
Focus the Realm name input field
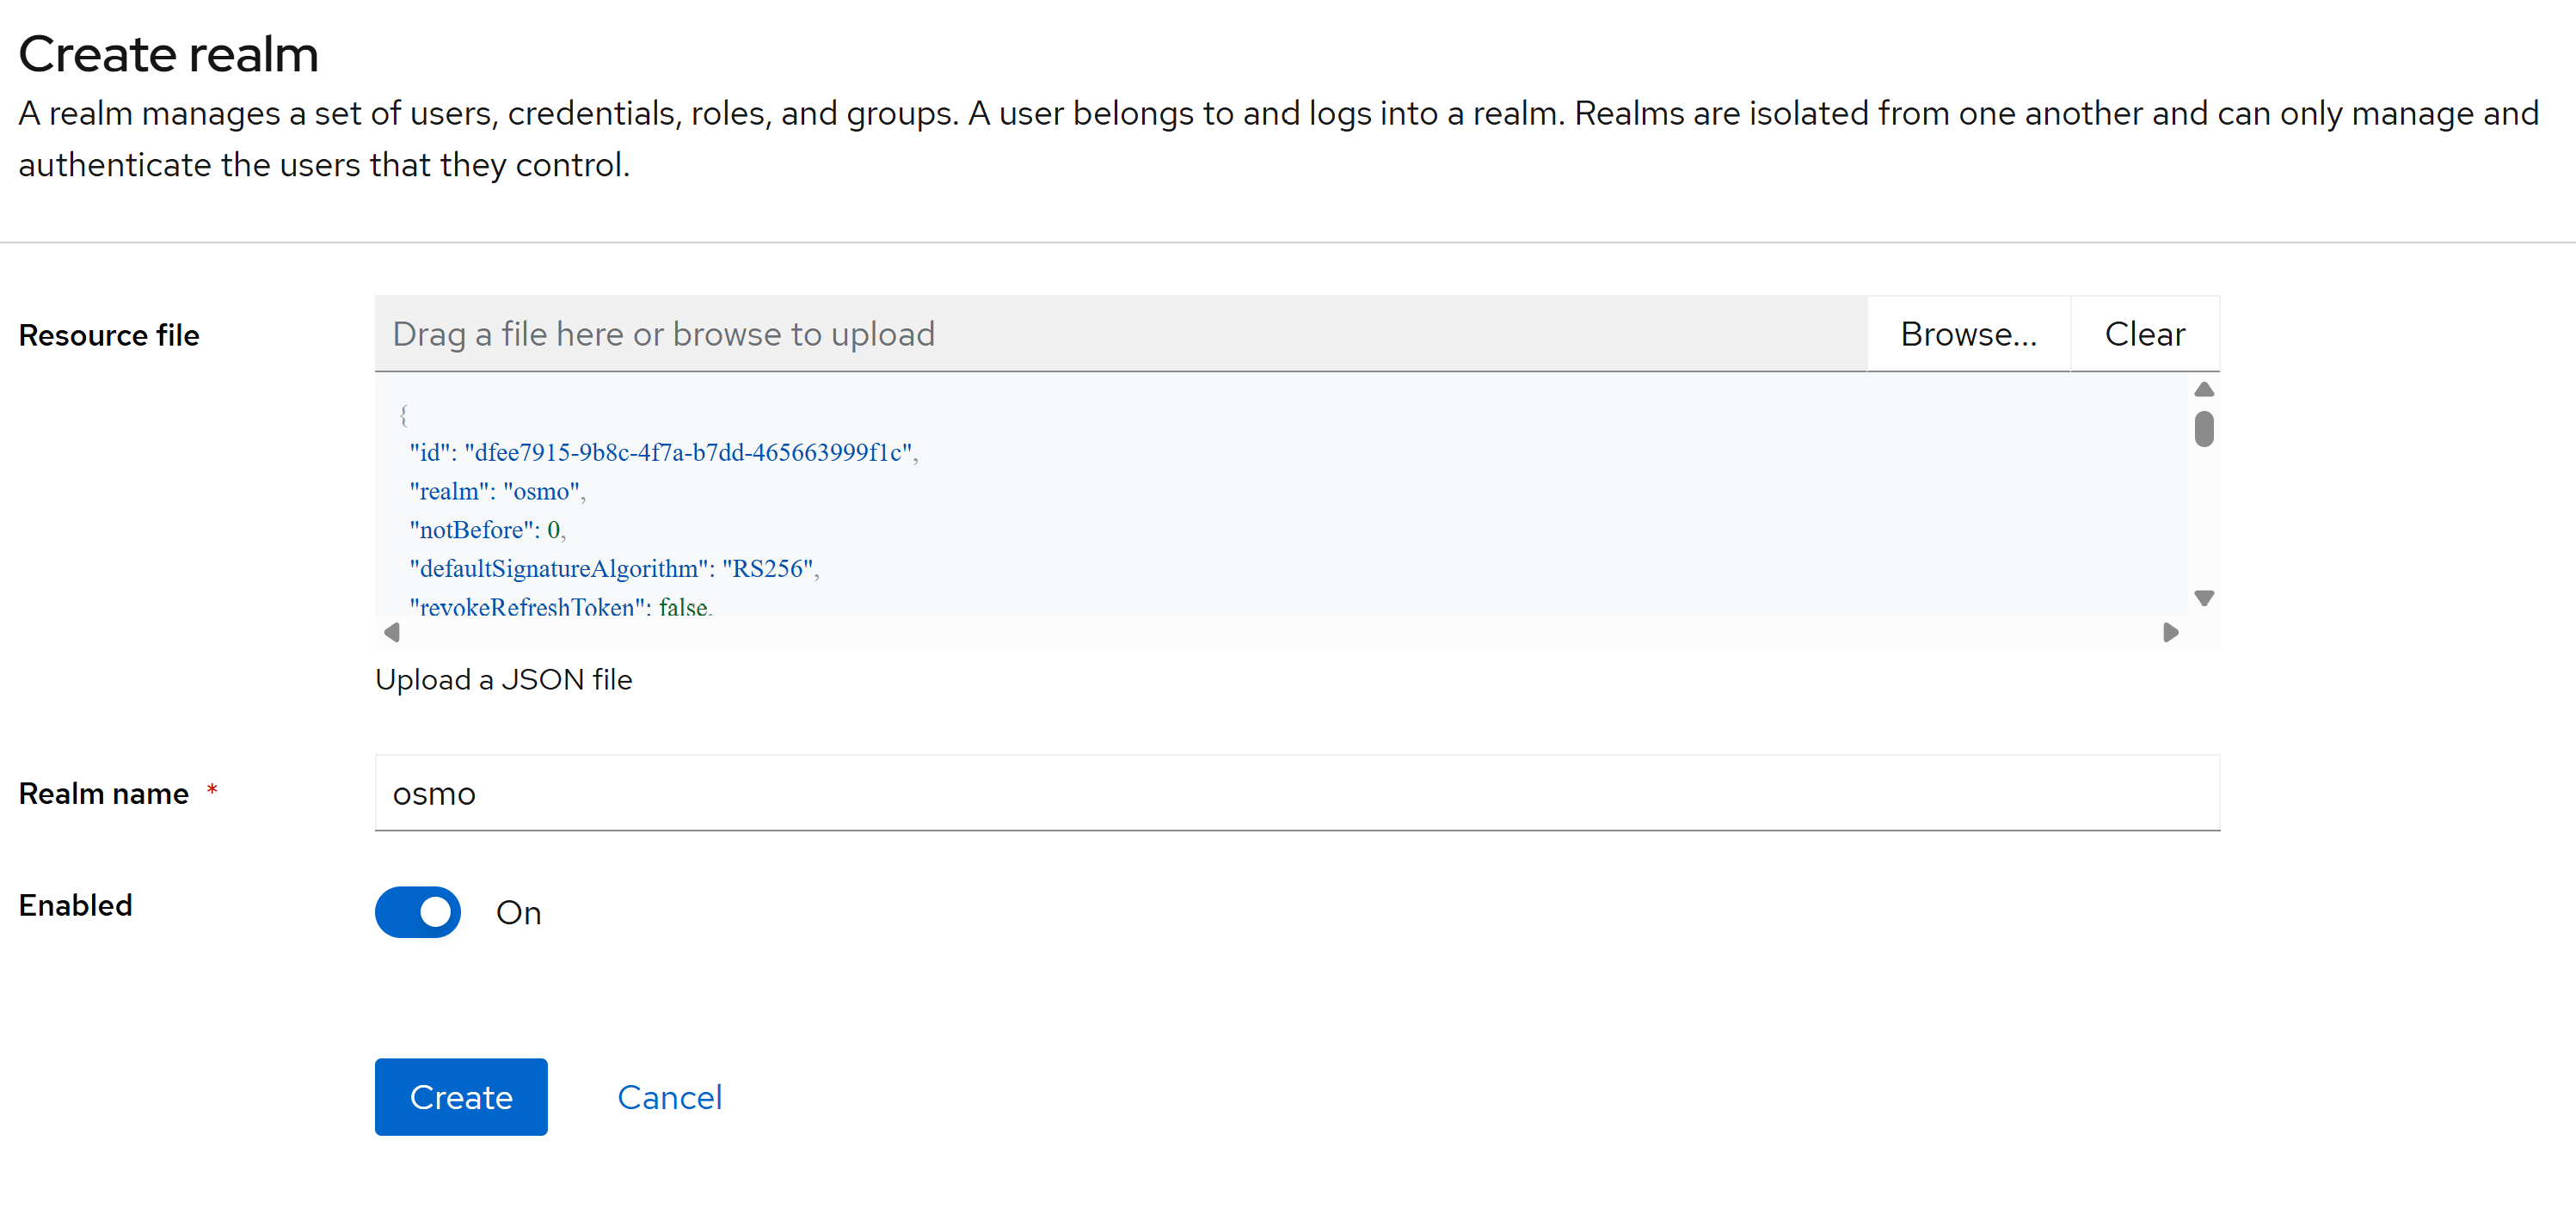pyautogui.click(x=1296, y=793)
